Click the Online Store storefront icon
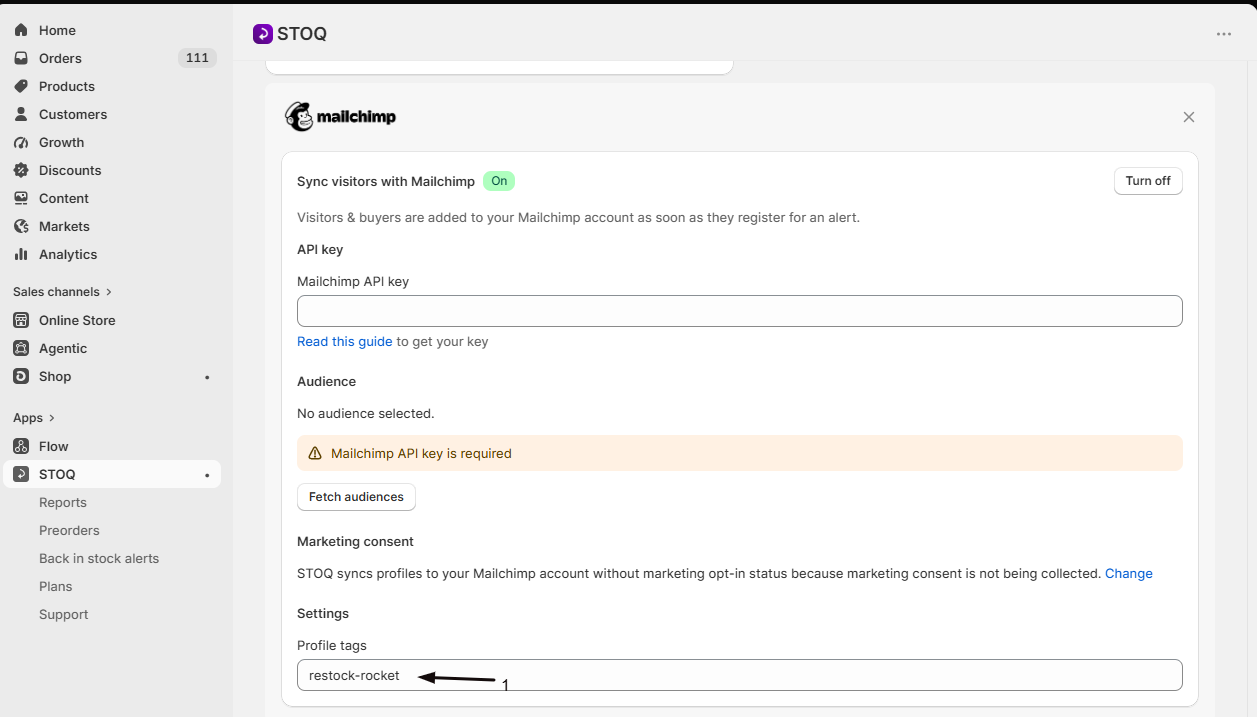The image size is (1257, 717). click(x=21, y=320)
